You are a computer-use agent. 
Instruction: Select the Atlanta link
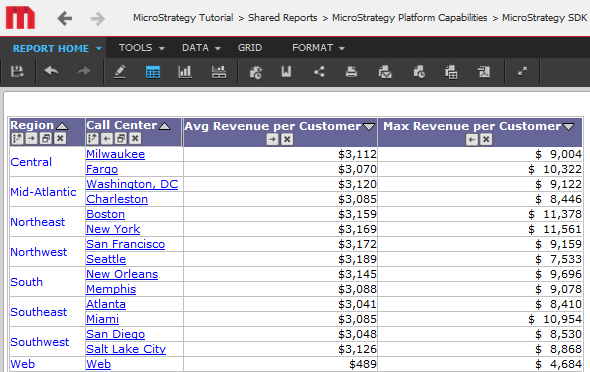point(106,304)
